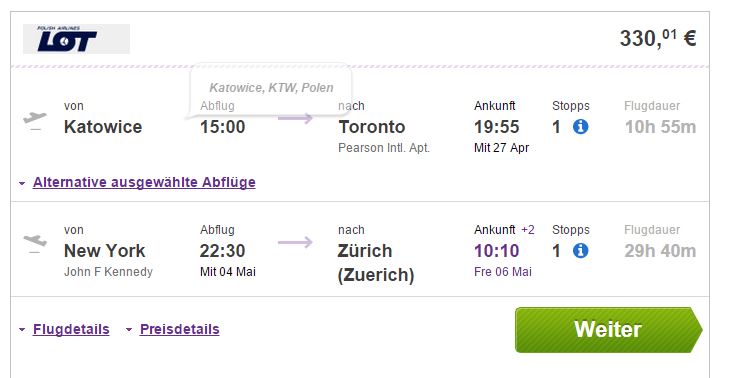Click the New York origin name
The image size is (730, 378).
tap(104, 251)
